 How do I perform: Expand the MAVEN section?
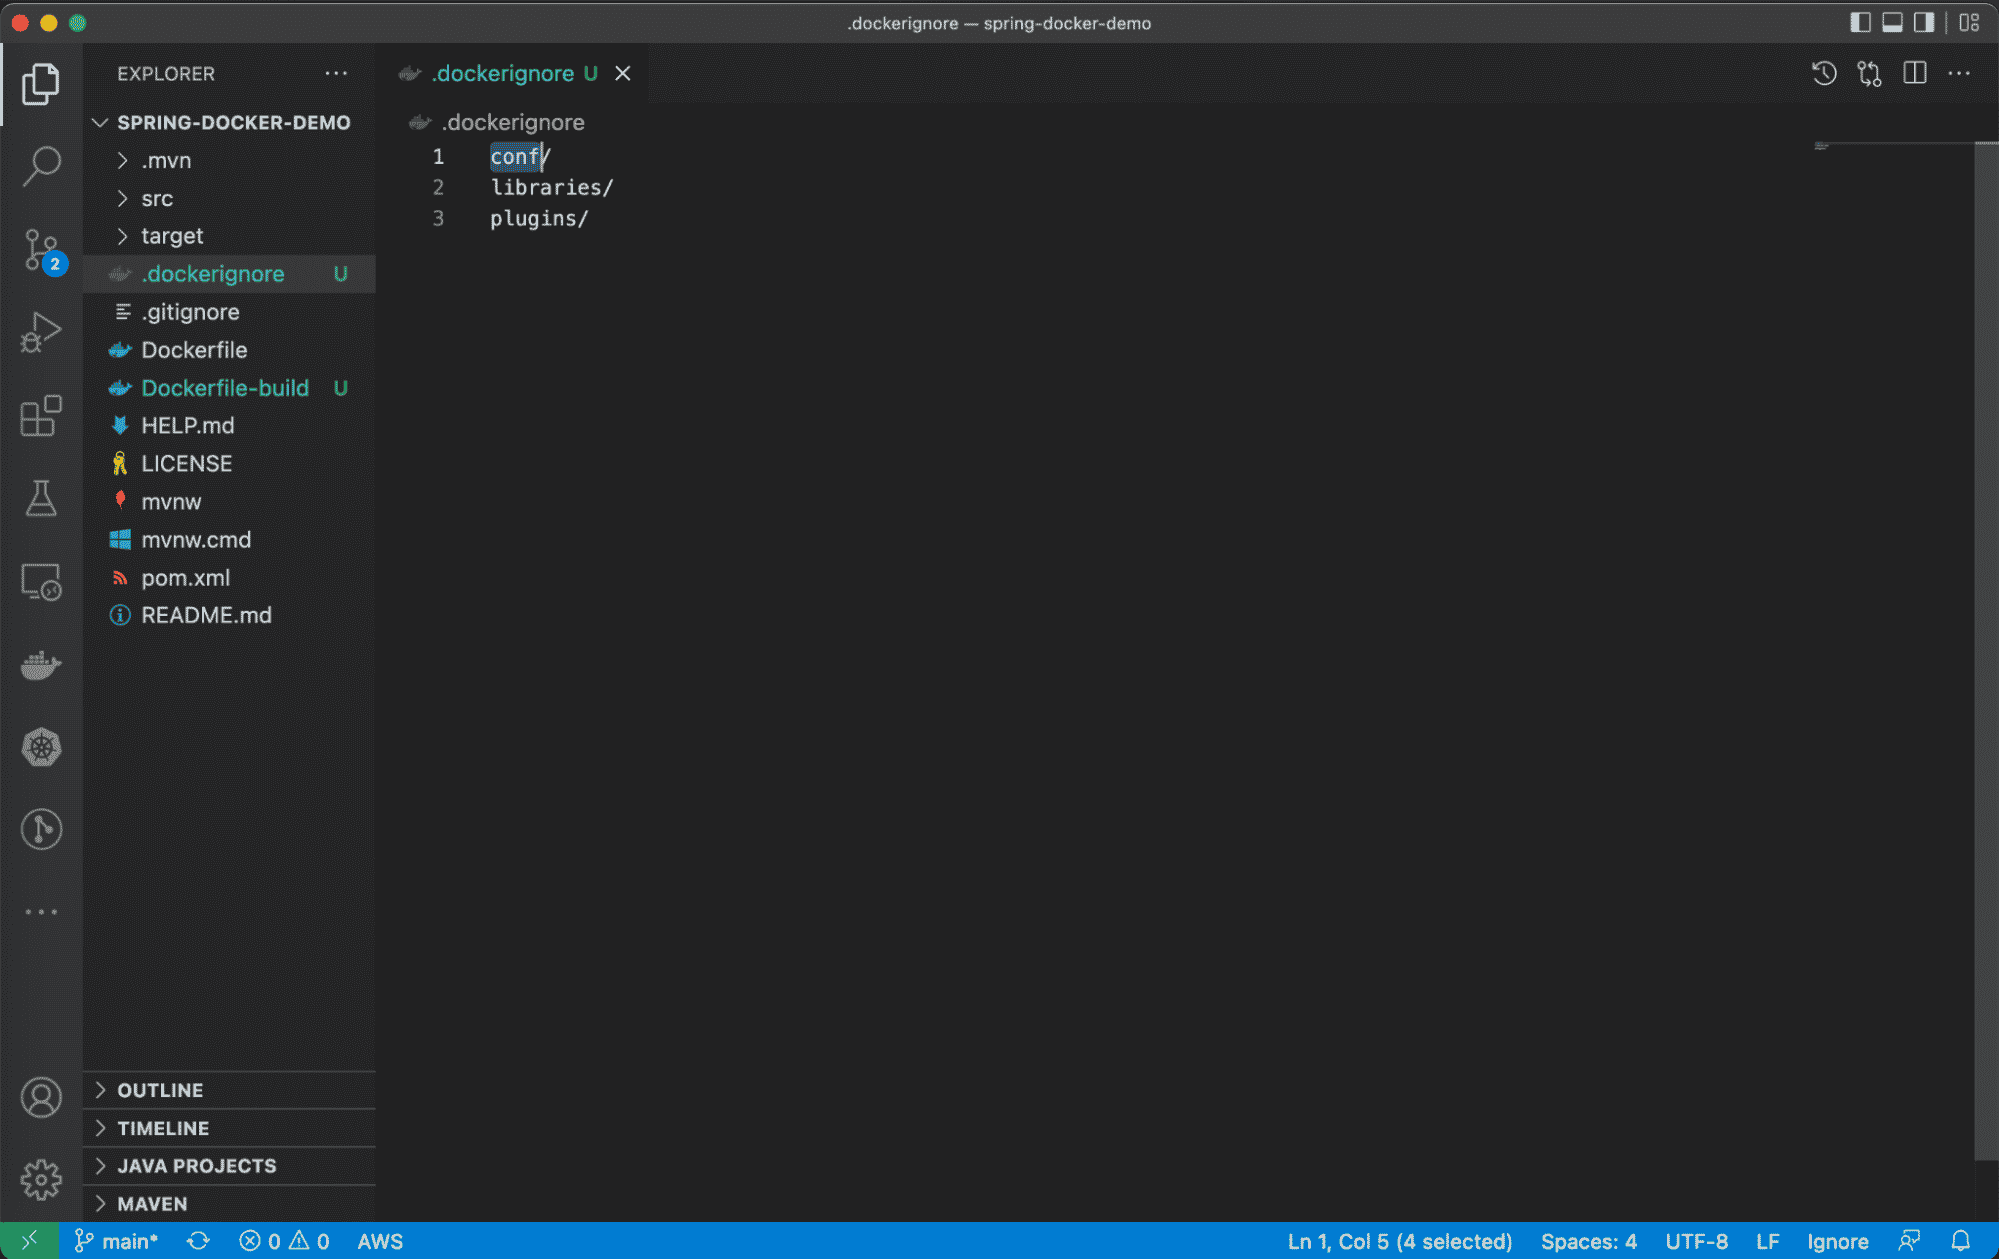[152, 1203]
